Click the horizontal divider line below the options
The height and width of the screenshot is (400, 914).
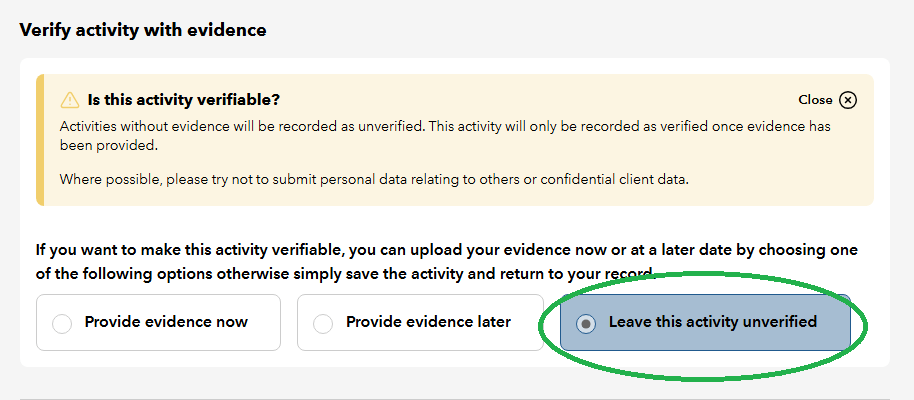(x=457, y=398)
